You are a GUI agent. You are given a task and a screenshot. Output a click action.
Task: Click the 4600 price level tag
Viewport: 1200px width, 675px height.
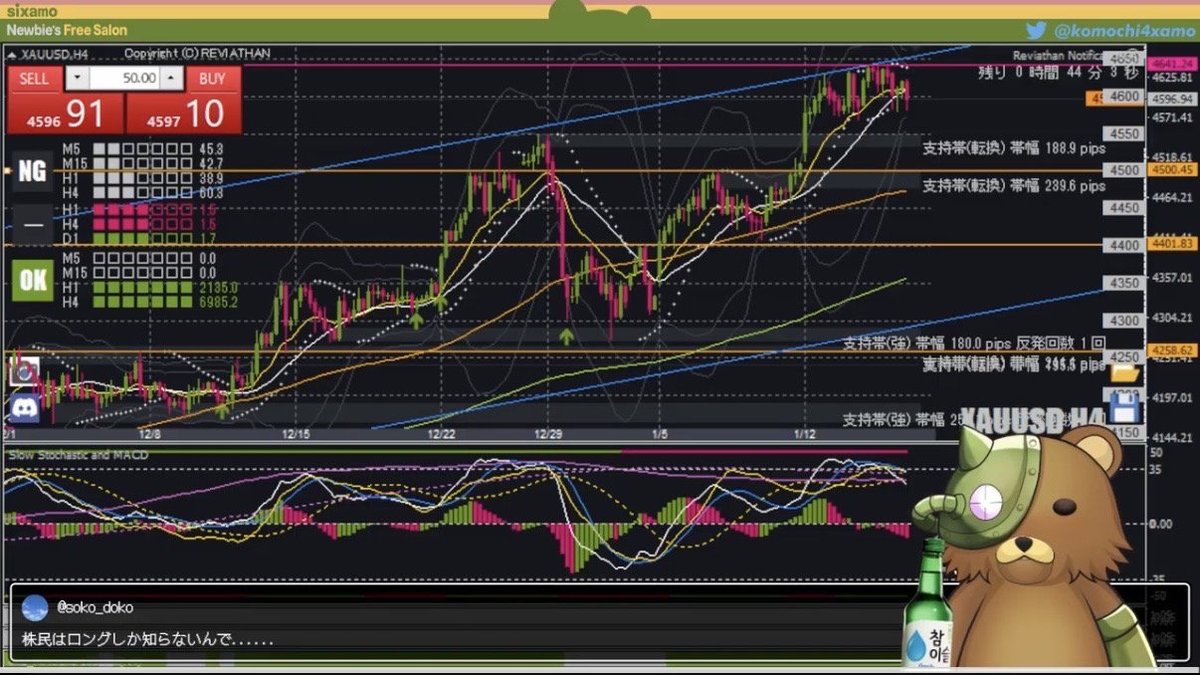click(1122, 96)
